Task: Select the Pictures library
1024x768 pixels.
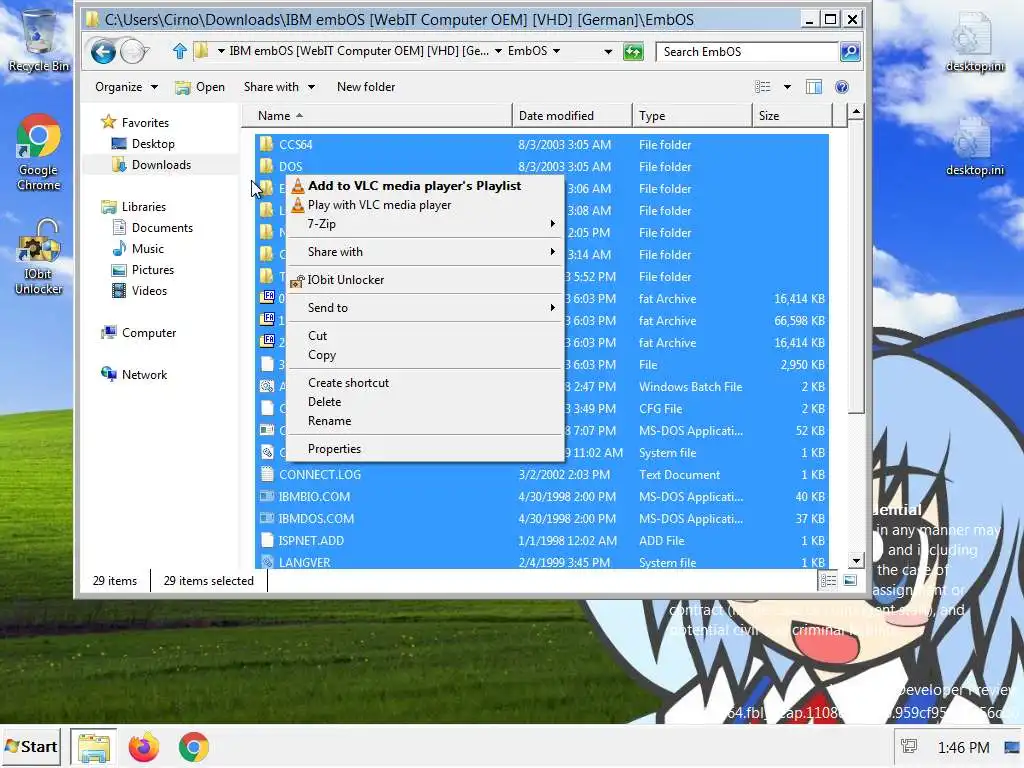Action: click(152, 269)
